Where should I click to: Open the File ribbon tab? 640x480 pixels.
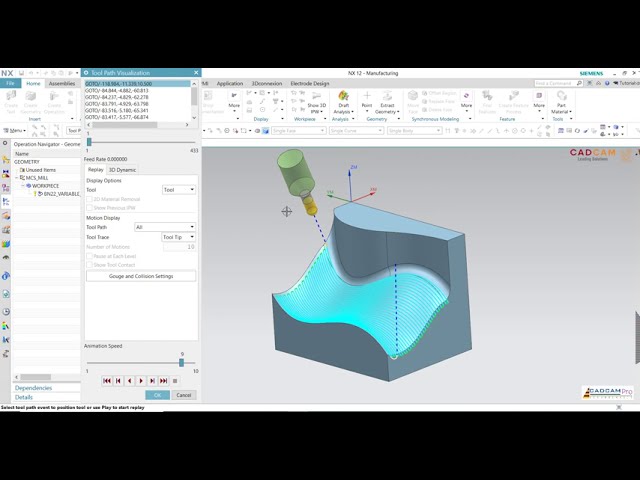(x=10, y=83)
